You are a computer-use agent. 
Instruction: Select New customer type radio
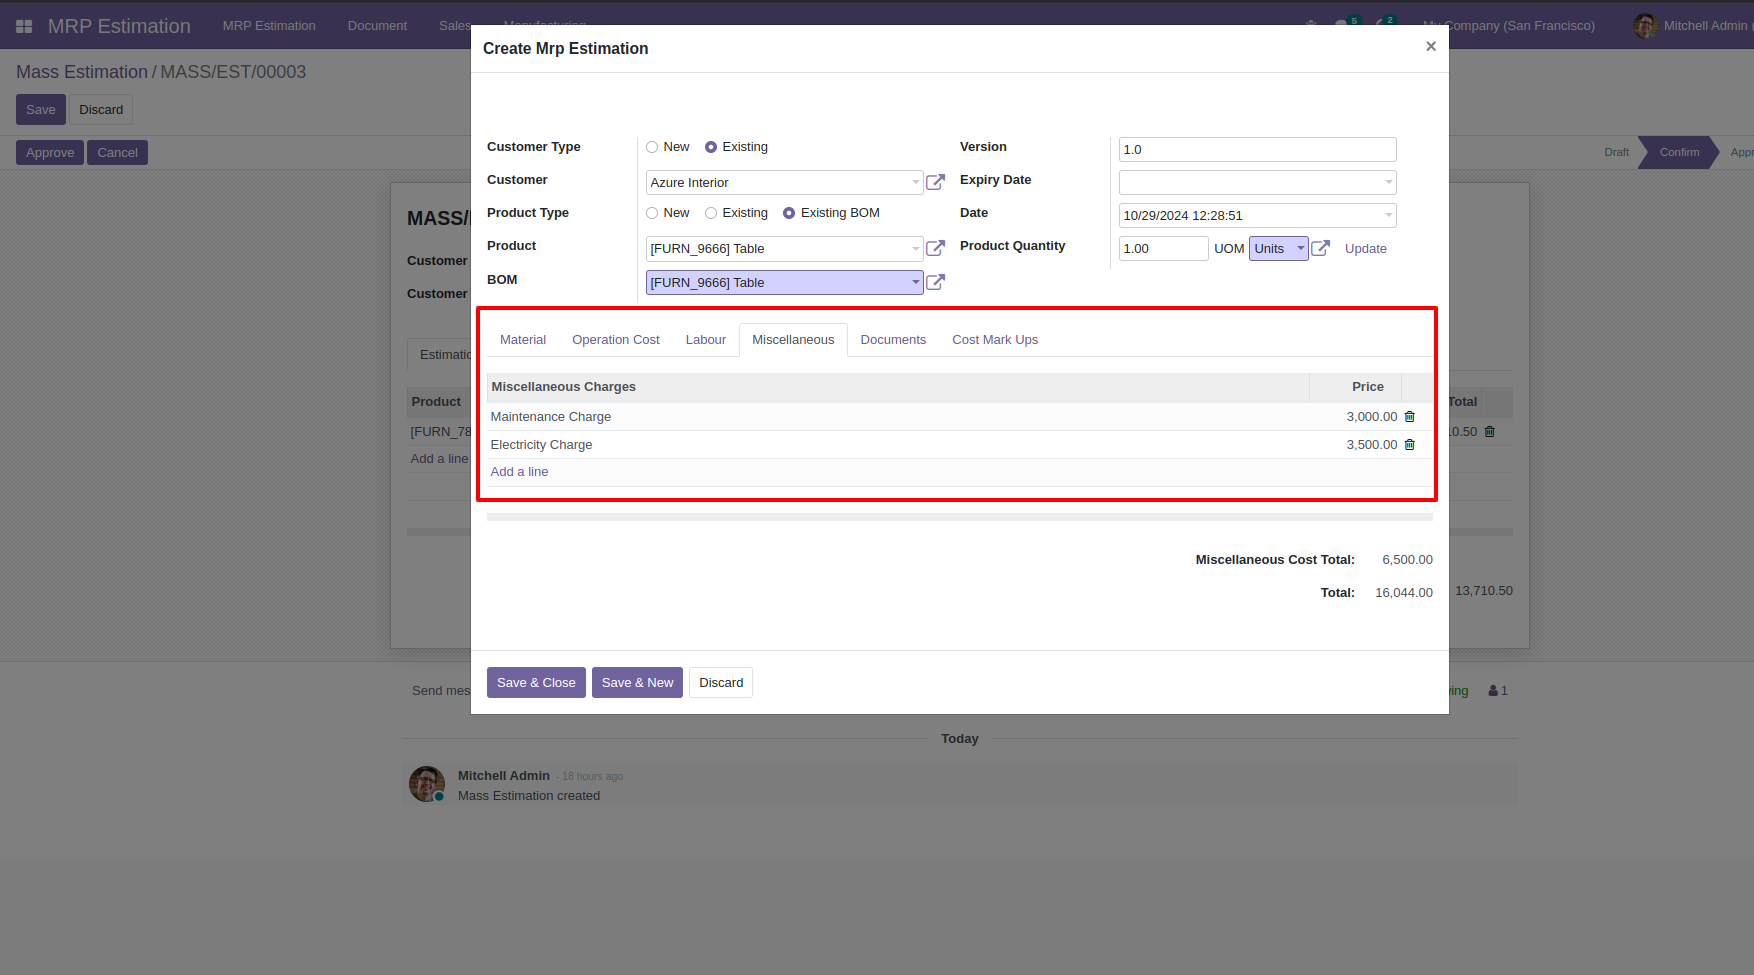pyautogui.click(x=652, y=147)
